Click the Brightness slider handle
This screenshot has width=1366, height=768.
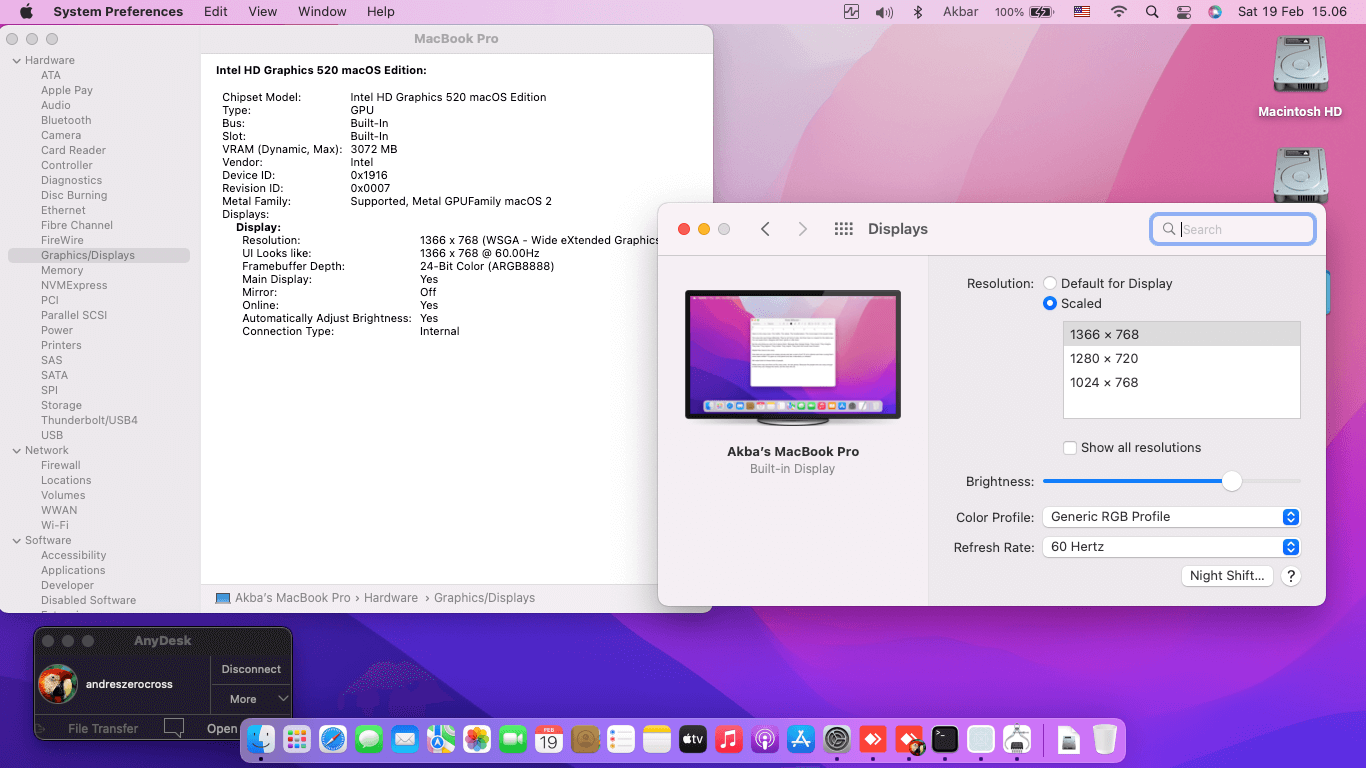point(1232,481)
